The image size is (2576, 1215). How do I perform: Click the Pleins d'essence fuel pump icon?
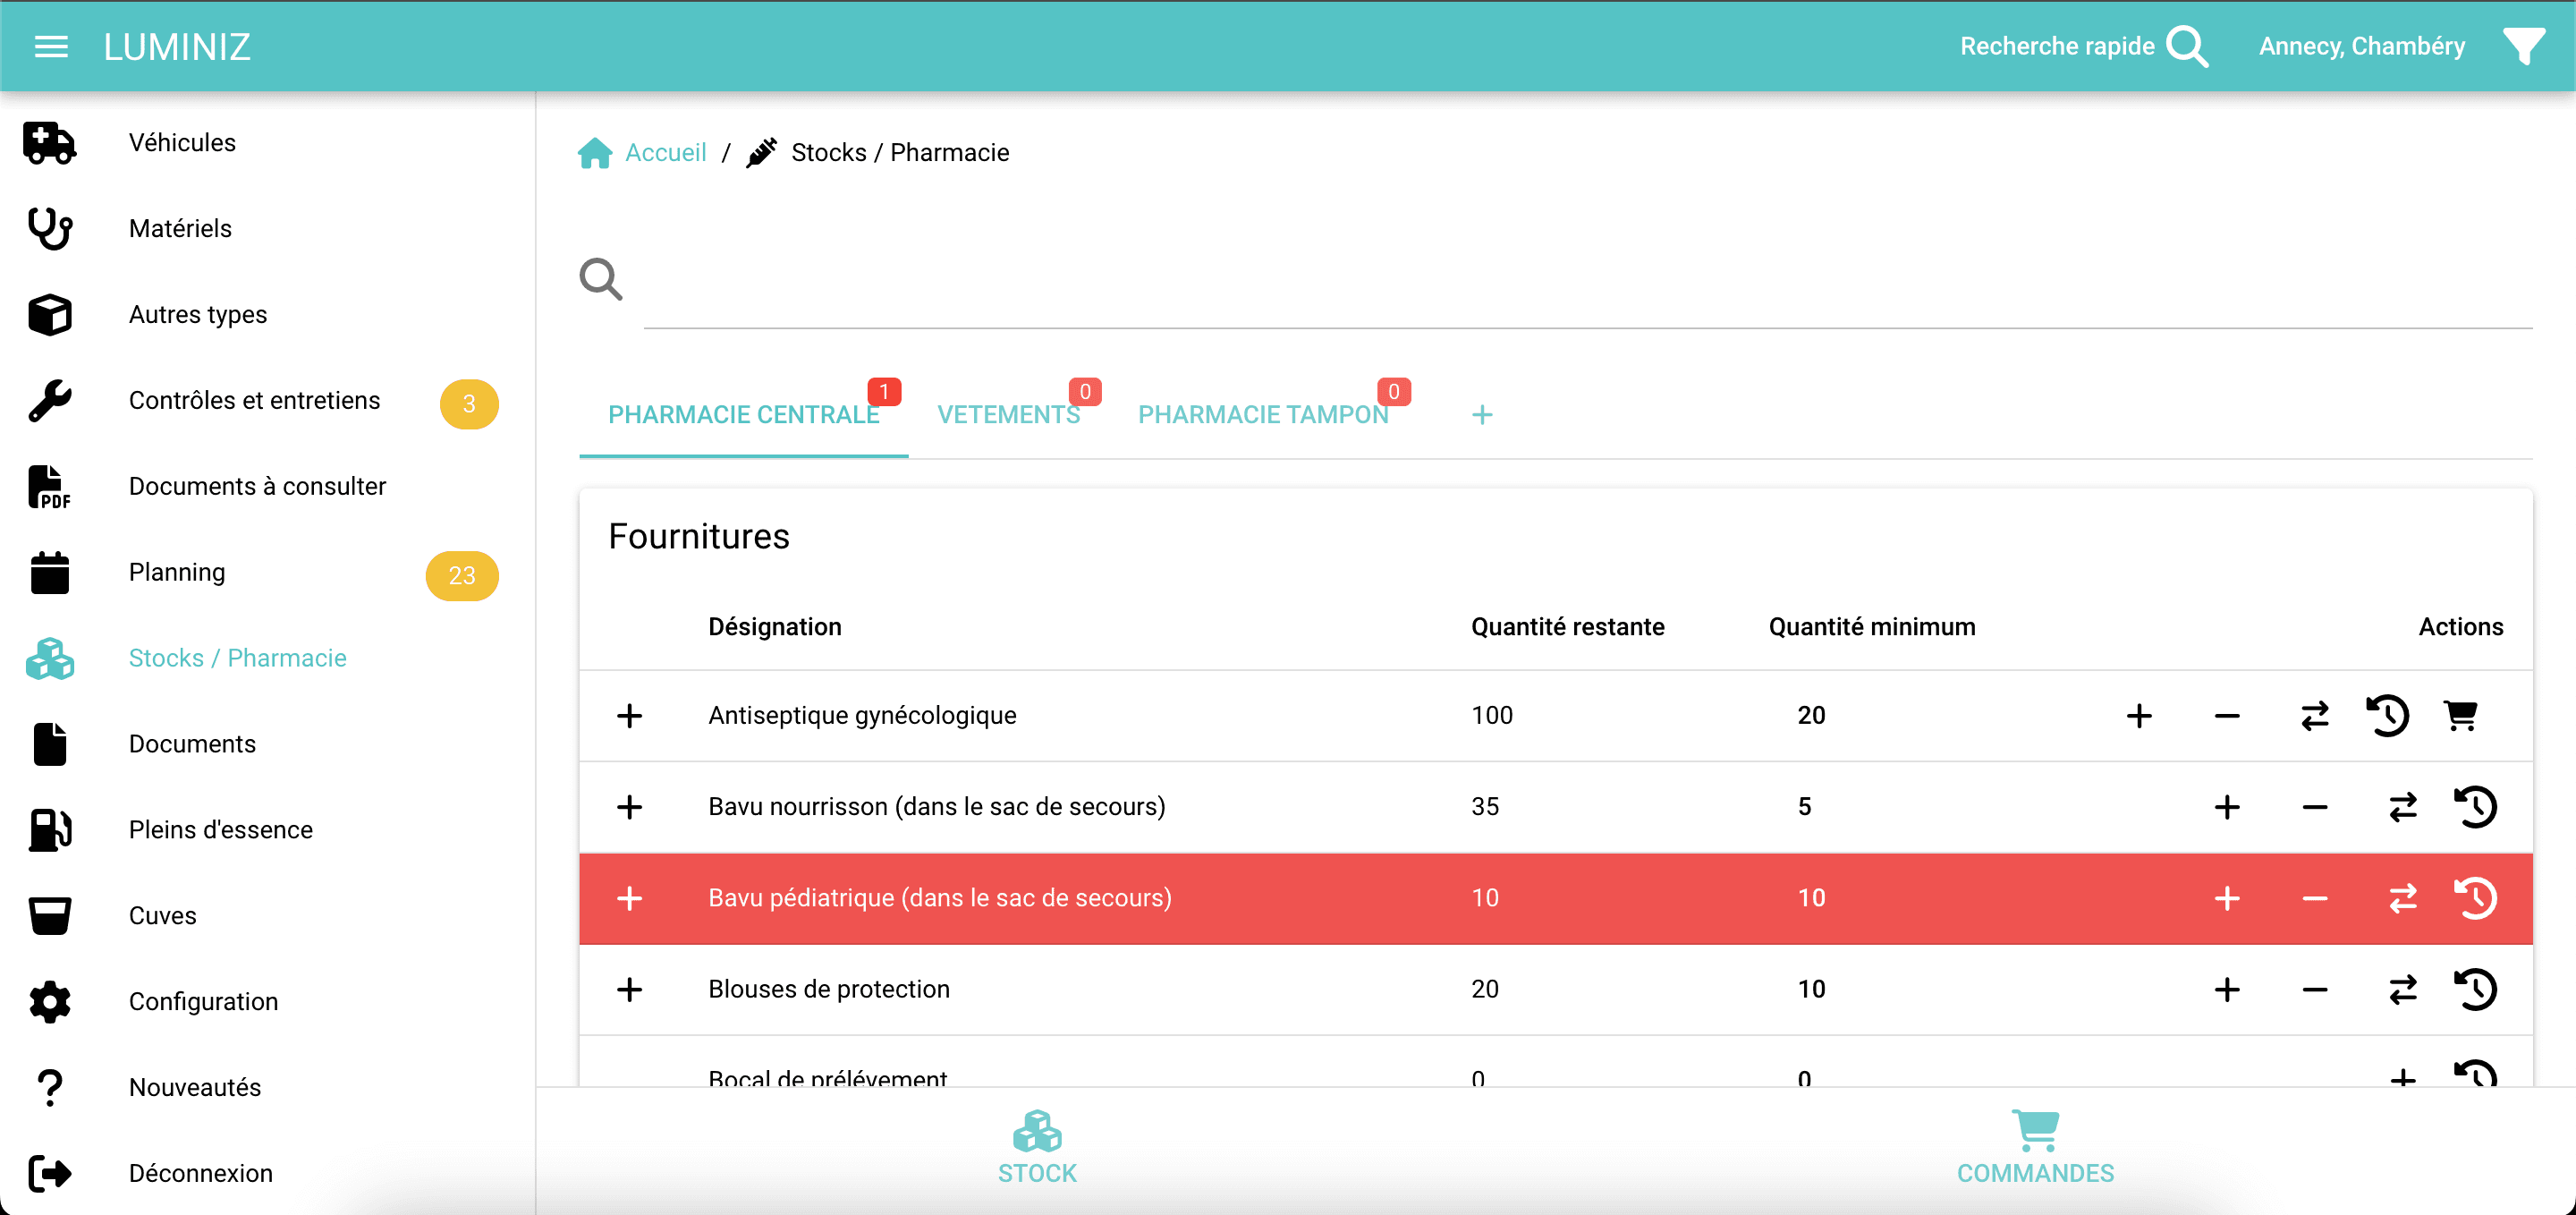pyautogui.click(x=49, y=830)
